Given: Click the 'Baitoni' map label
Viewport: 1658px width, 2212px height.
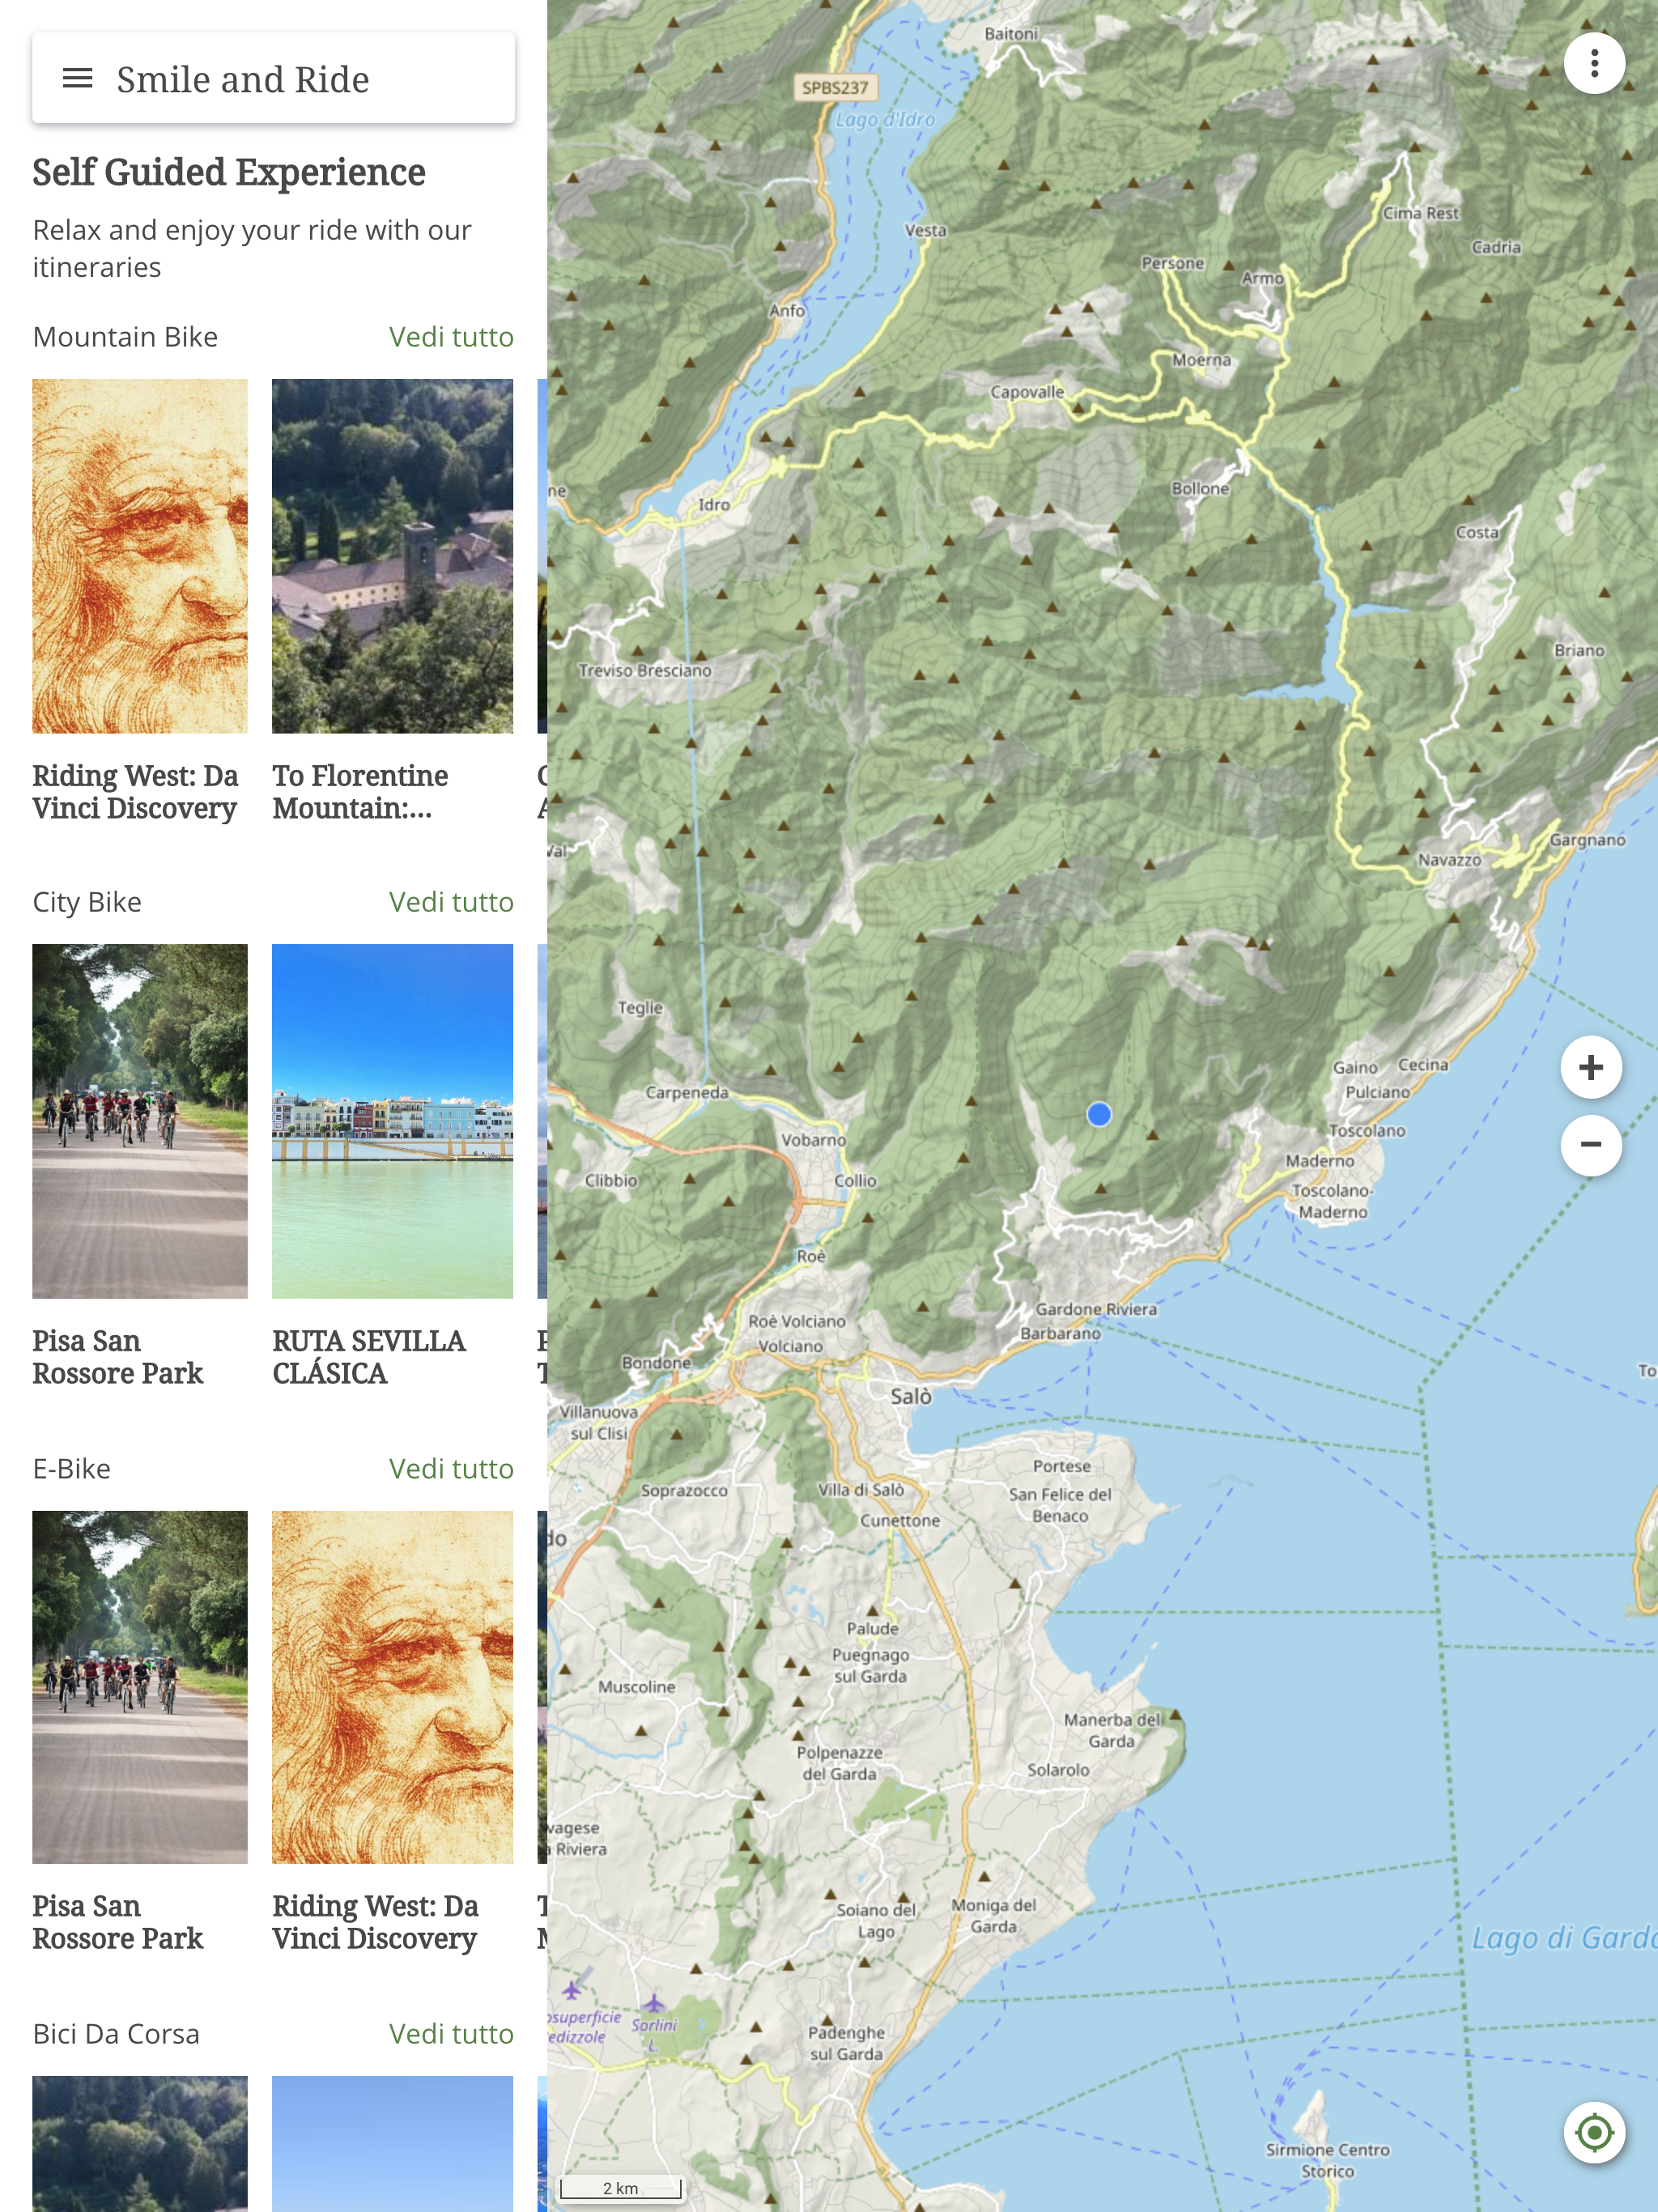Looking at the screenshot, I should pyautogui.click(x=1011, y=34).
